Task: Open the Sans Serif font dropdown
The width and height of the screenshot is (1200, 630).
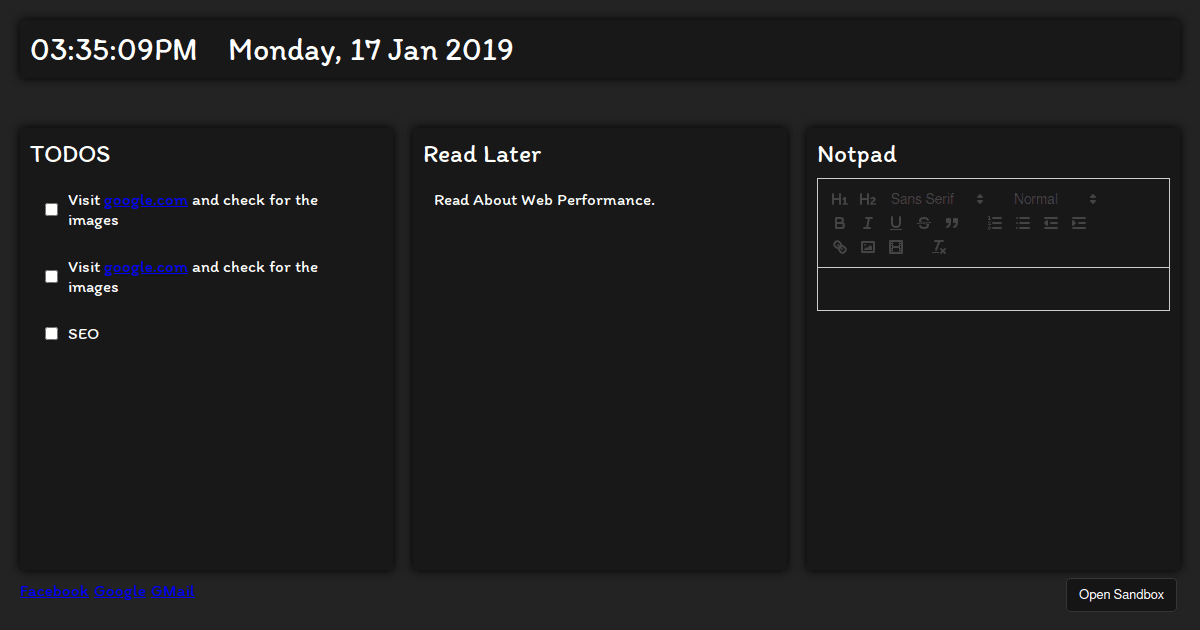Action: coord(937,199)
